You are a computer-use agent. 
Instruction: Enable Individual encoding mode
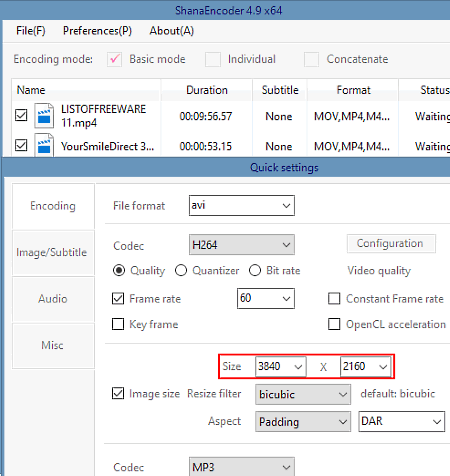click(213, 59)
